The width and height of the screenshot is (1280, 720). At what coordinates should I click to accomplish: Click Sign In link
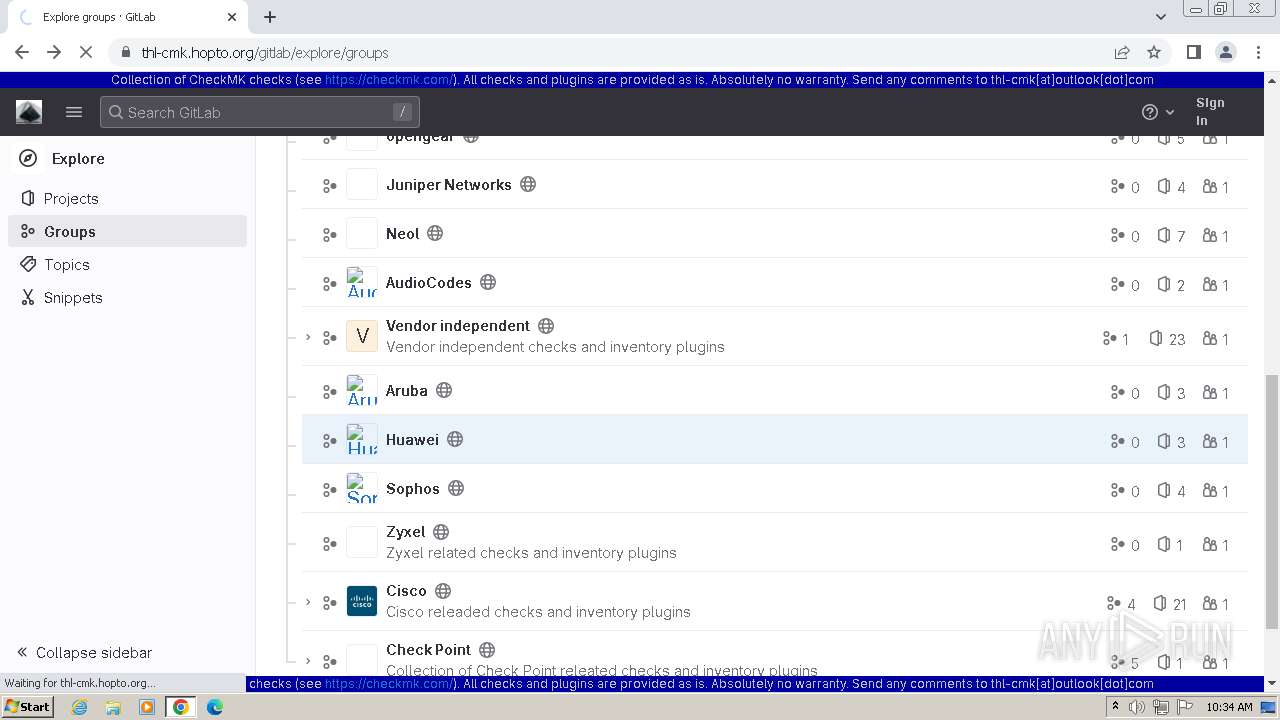click(x=1210, y=111)
